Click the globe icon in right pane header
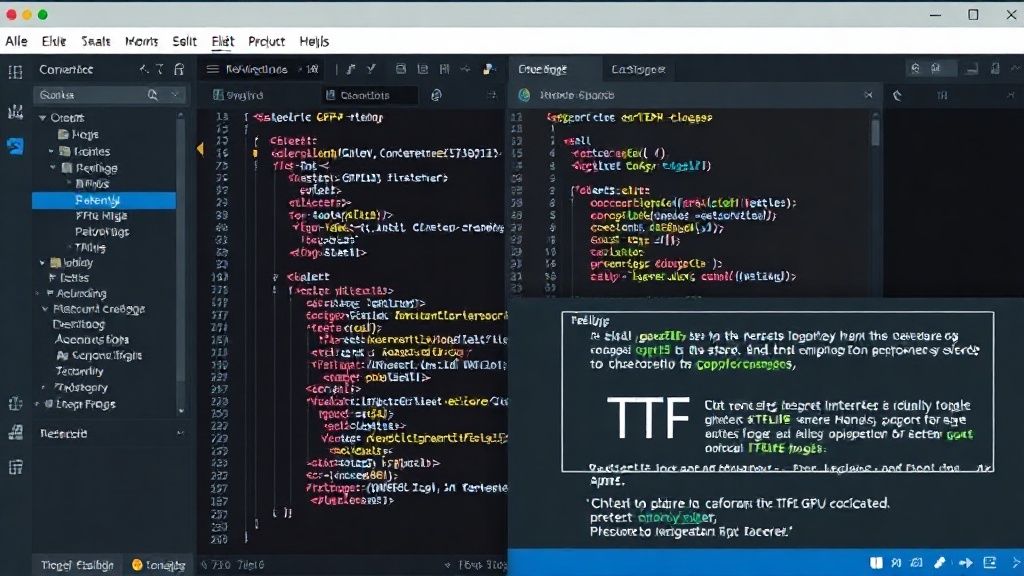This screenshot has height=576, width=1024. tap(524, 95)
